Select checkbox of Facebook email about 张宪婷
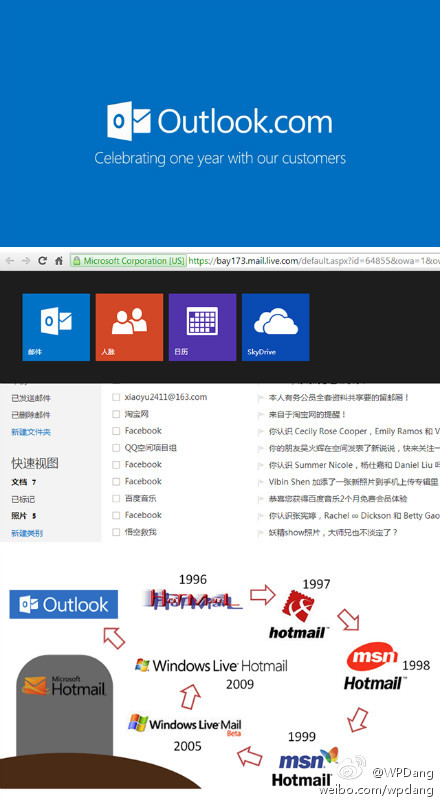The width and height of the screenshot is (440, 803). click(116, 516)
